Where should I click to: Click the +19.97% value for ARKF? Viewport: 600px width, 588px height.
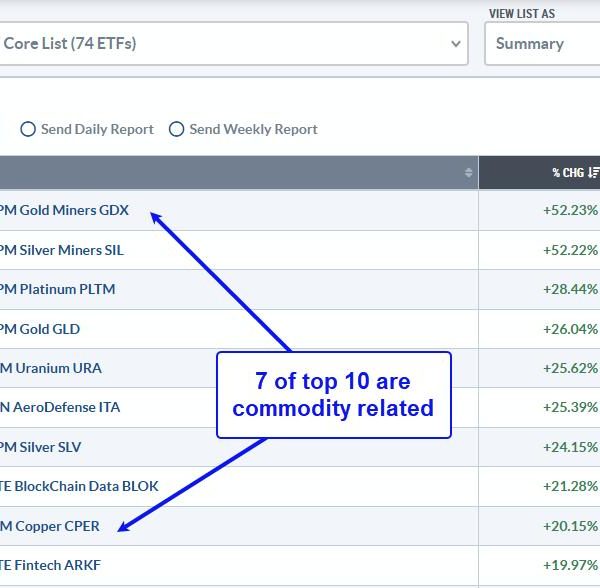point(570,565)
